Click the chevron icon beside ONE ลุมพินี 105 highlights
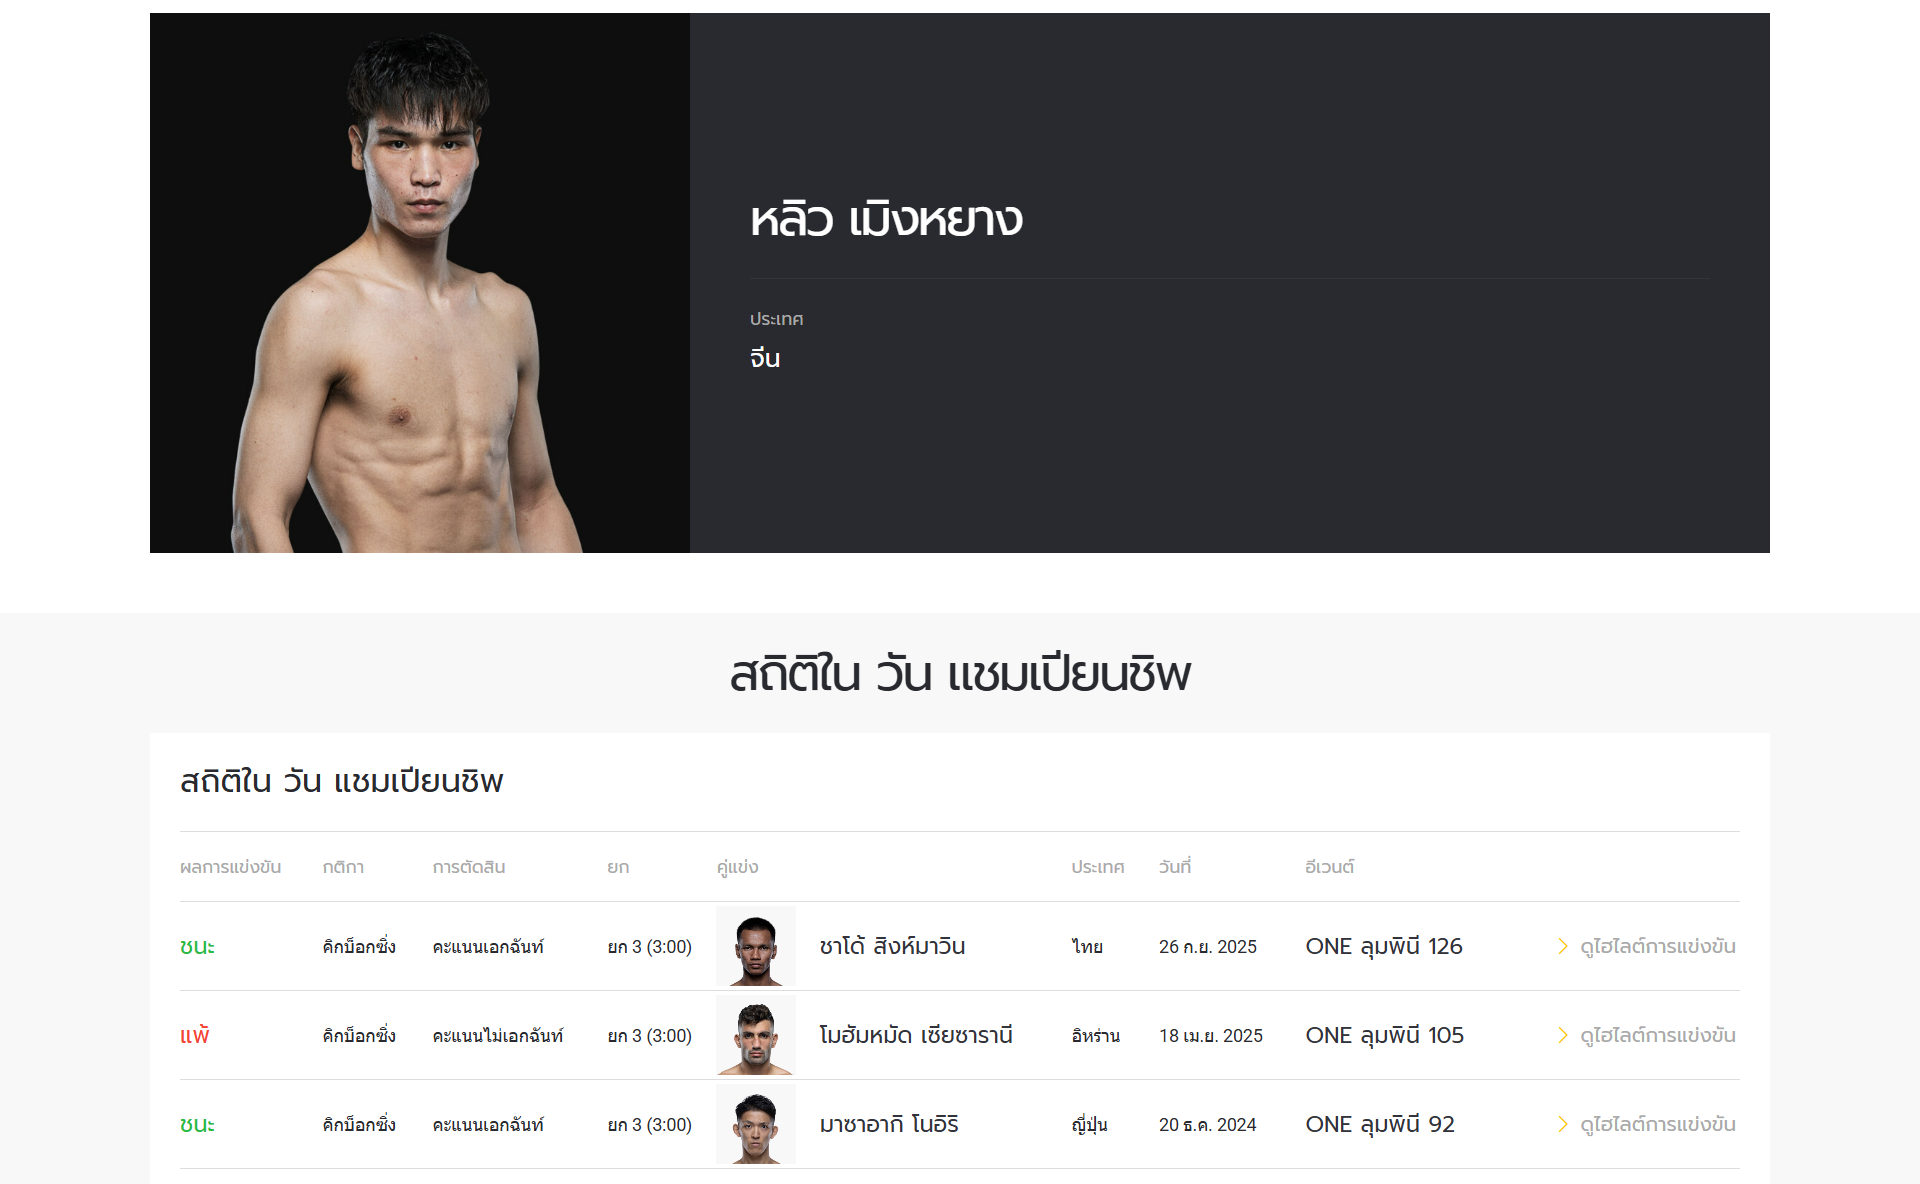Screen dimensions: 1920x1184 click(x=1562, y=1035)
